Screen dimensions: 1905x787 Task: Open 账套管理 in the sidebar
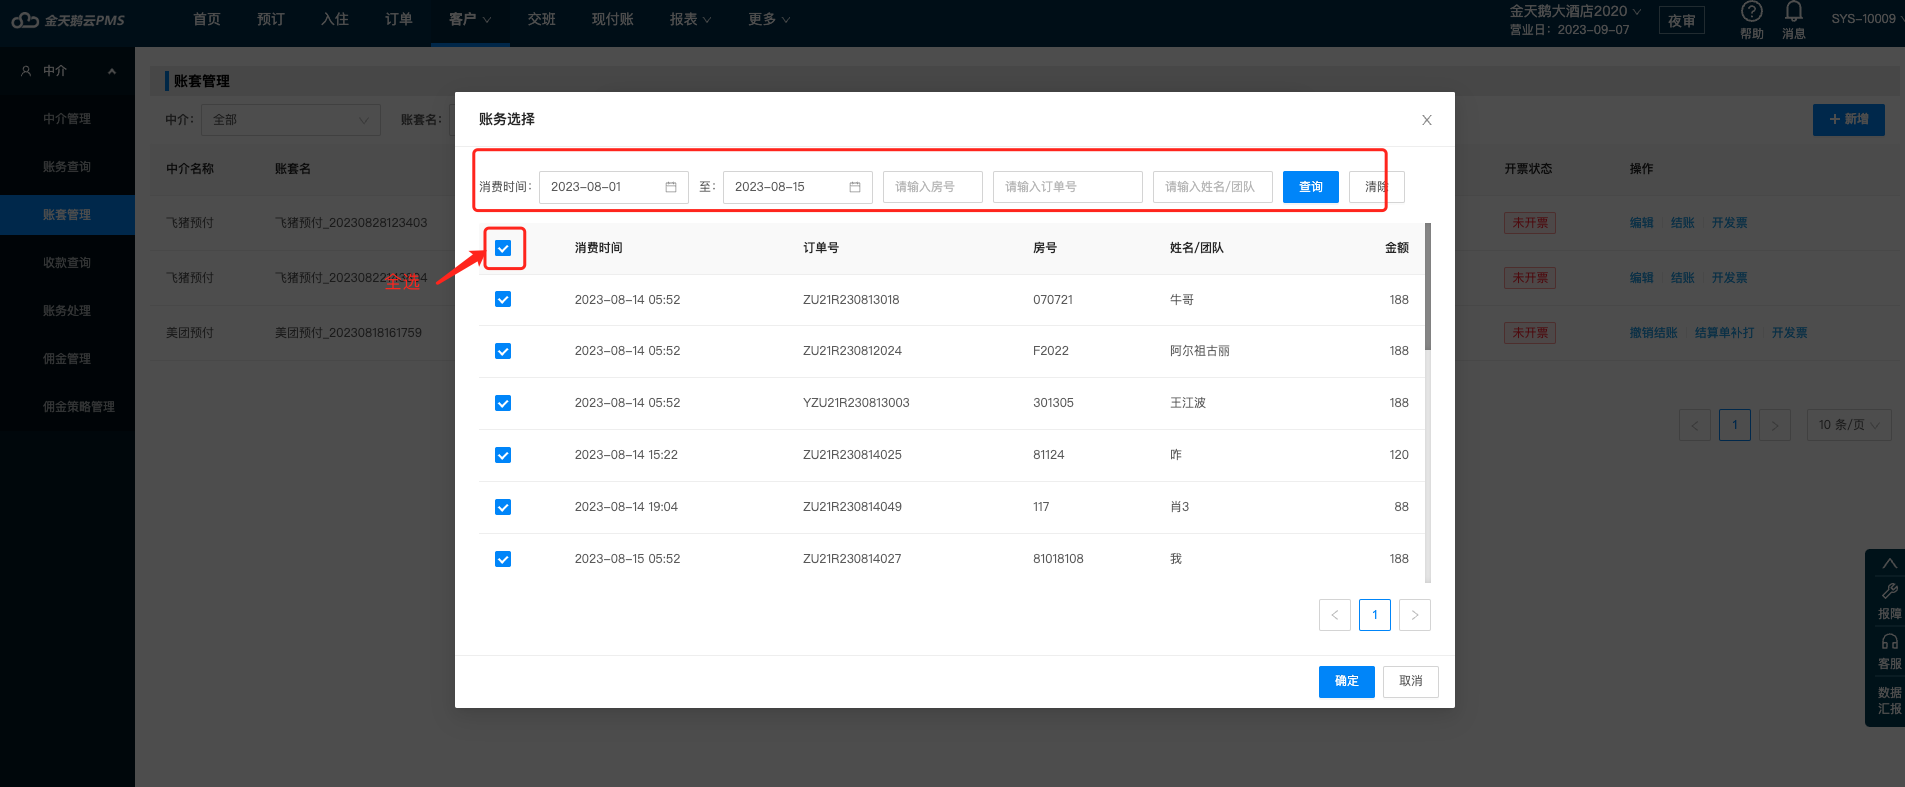[x=67, y=215]
